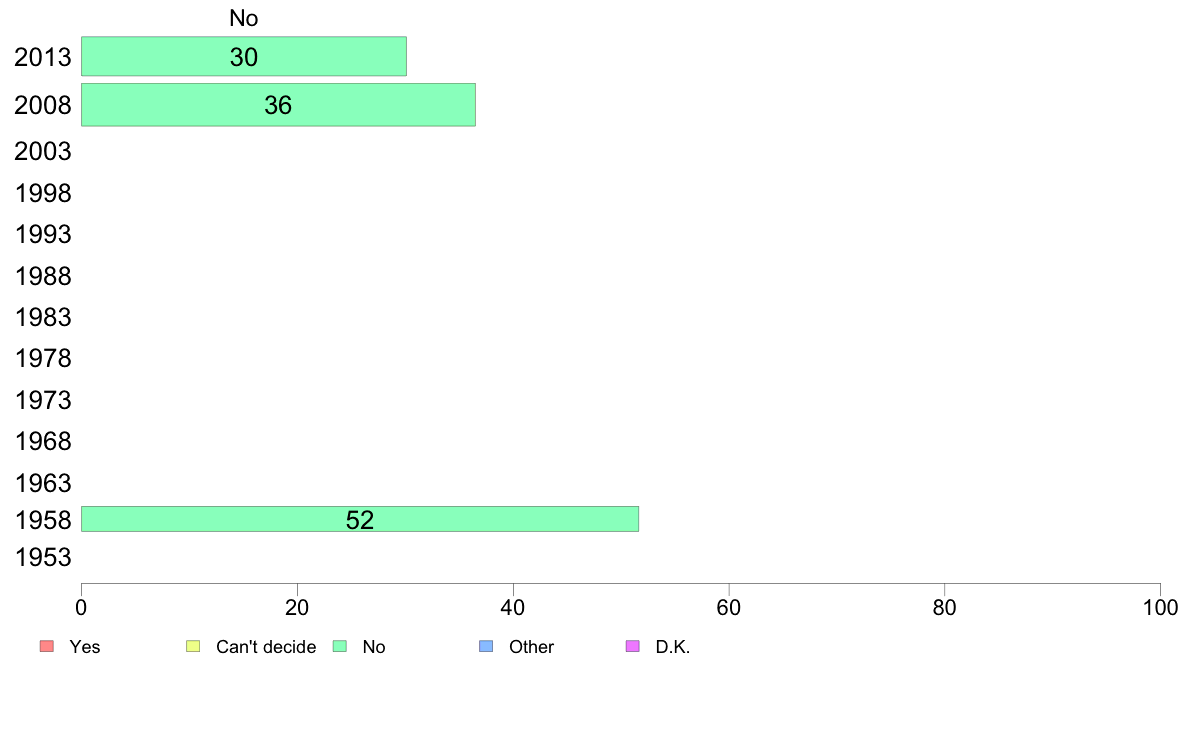Click the Other legend text

(531, 647)
